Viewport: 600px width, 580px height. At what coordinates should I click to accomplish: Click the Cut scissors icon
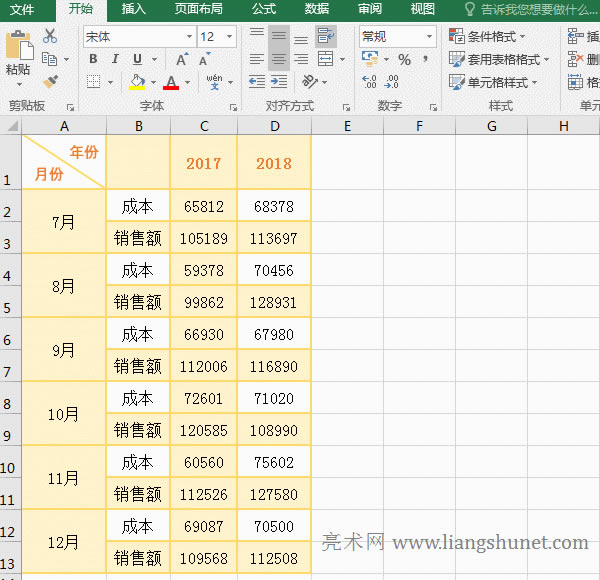pos(50,36)
